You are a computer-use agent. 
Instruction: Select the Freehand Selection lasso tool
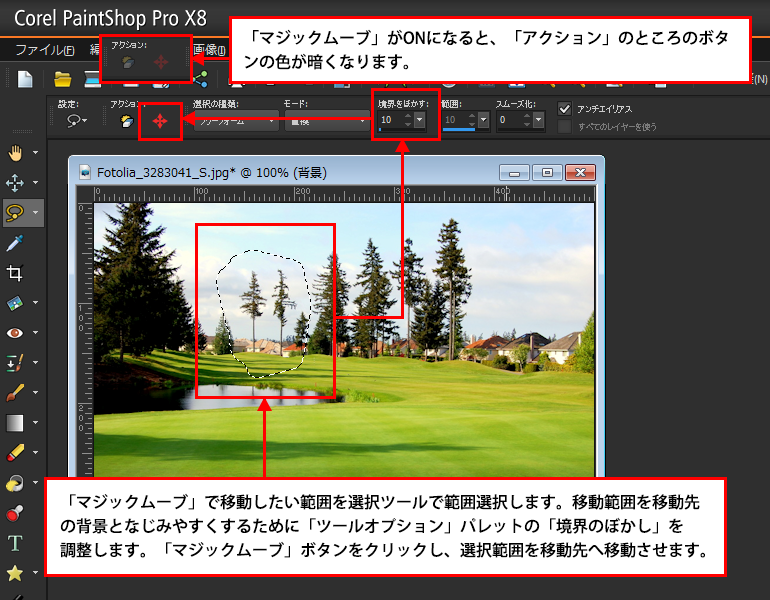tap(15, 213)
